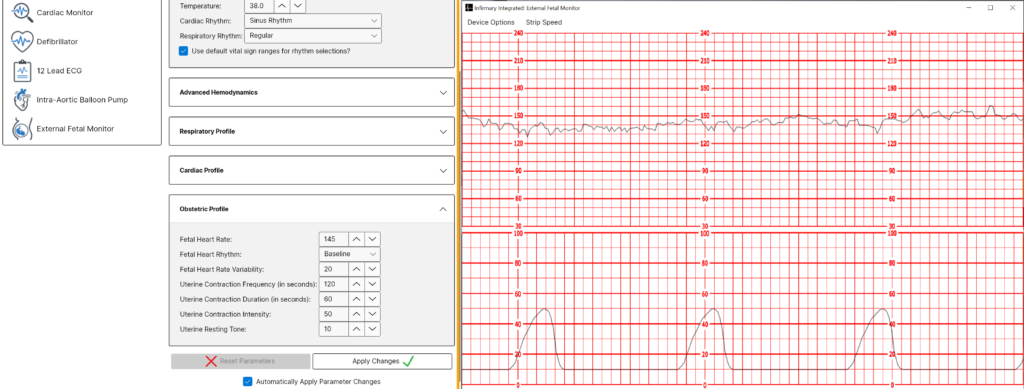
Task: Select the Defibrillator heart icon
Action: click(x=22, y=41)
